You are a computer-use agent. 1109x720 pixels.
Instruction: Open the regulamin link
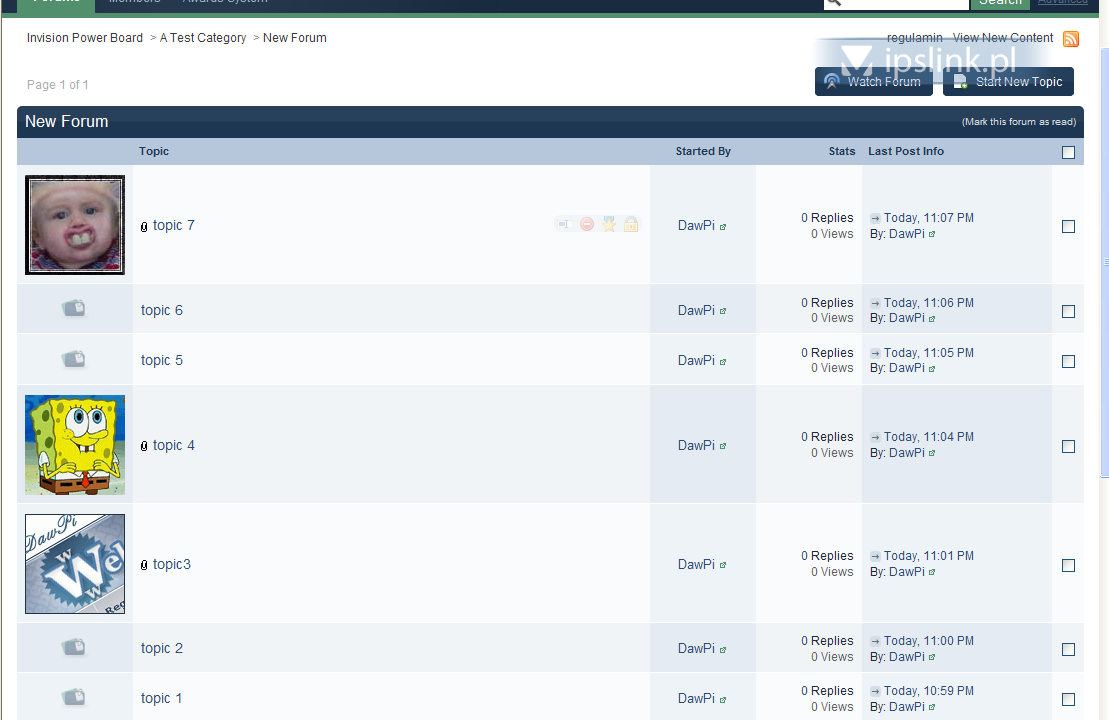[x=915, y=37]
